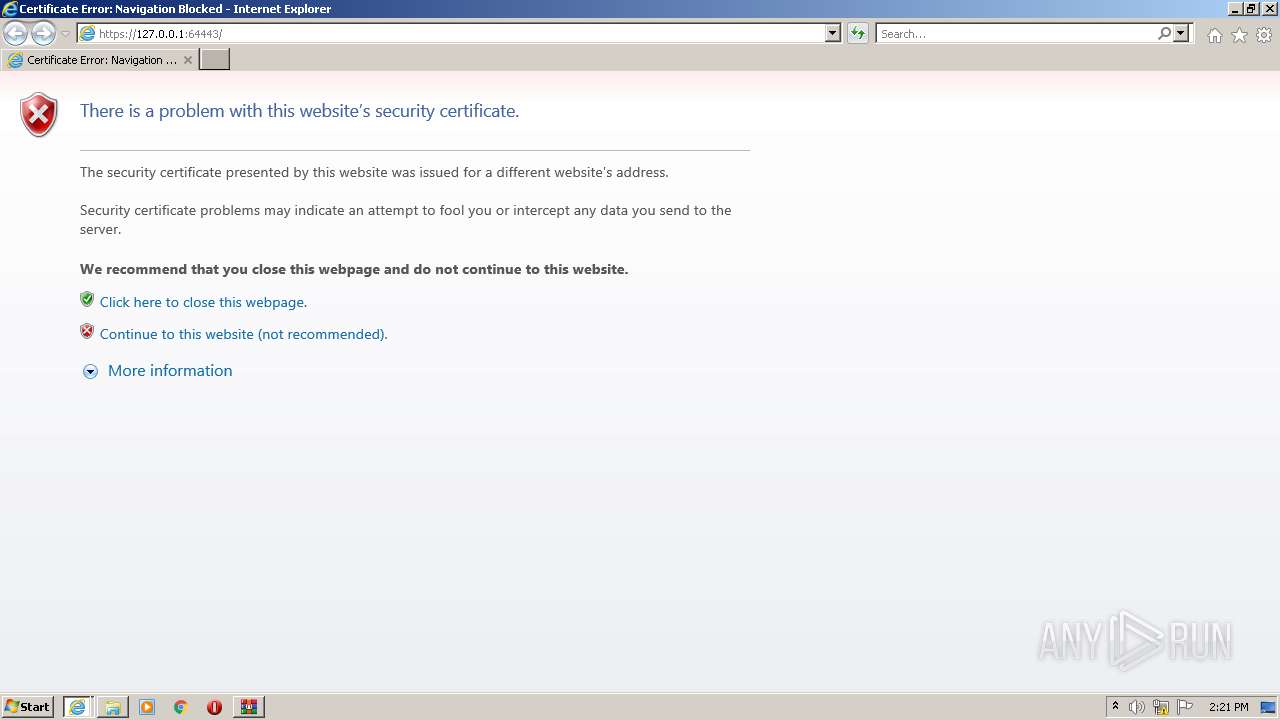This screenshot has width=1280, height=720.
Task: Open the Tools gear icon
Action: [1264, 35]
